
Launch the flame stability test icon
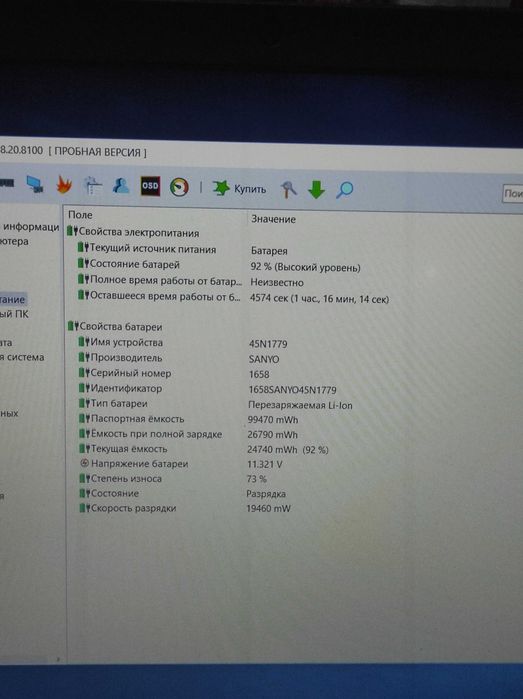64,185
